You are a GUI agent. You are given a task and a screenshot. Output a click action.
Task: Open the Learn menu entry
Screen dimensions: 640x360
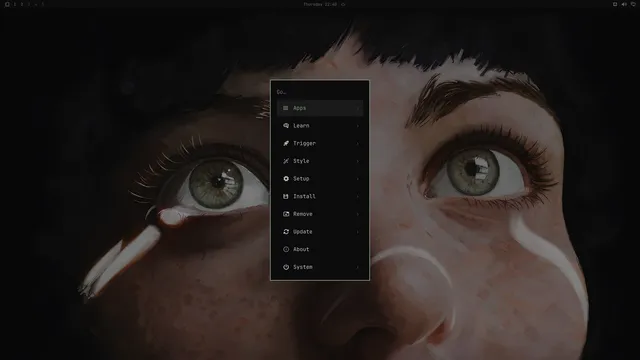[x=320, y=126]
